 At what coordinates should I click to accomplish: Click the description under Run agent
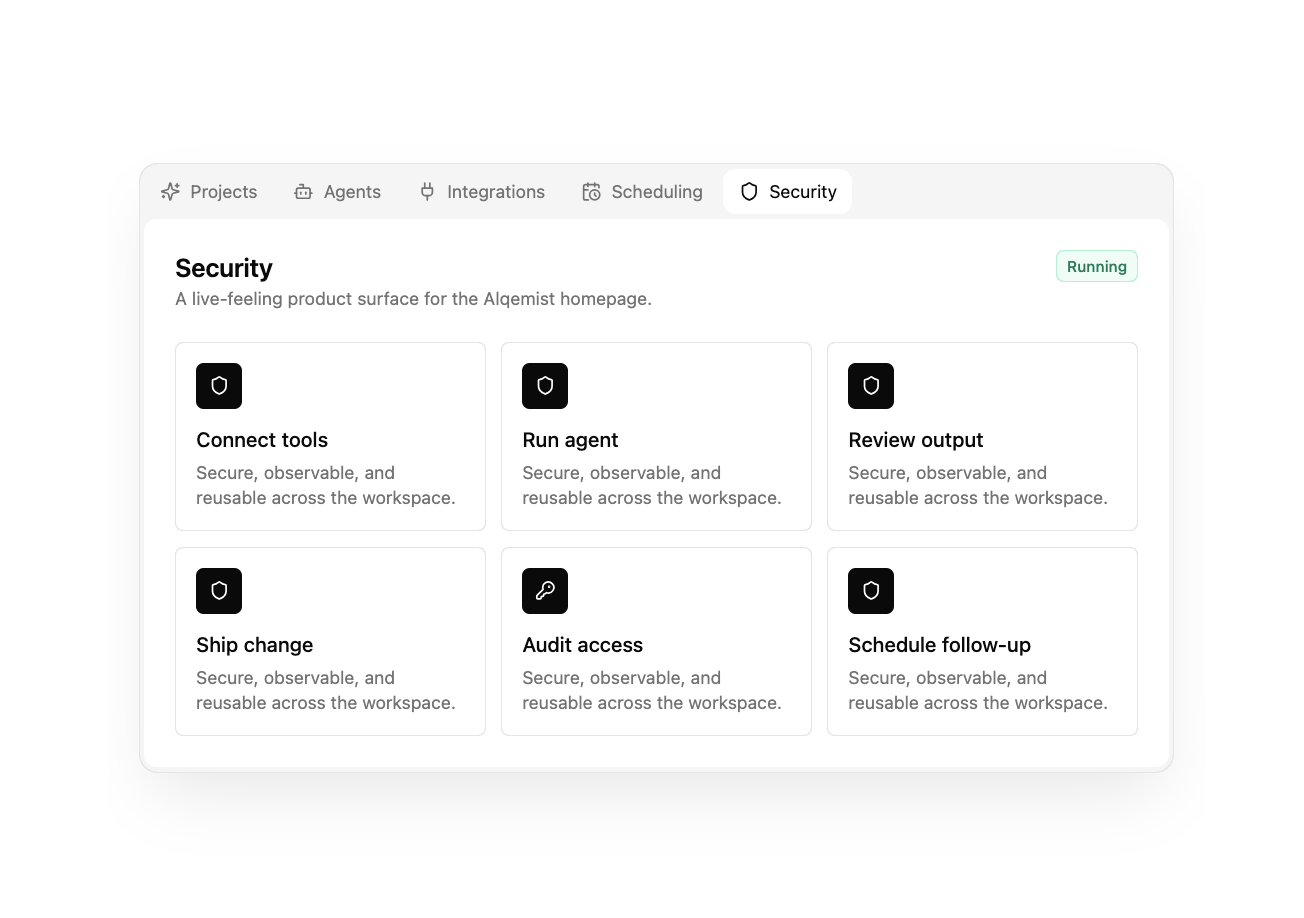click(652, 486)
